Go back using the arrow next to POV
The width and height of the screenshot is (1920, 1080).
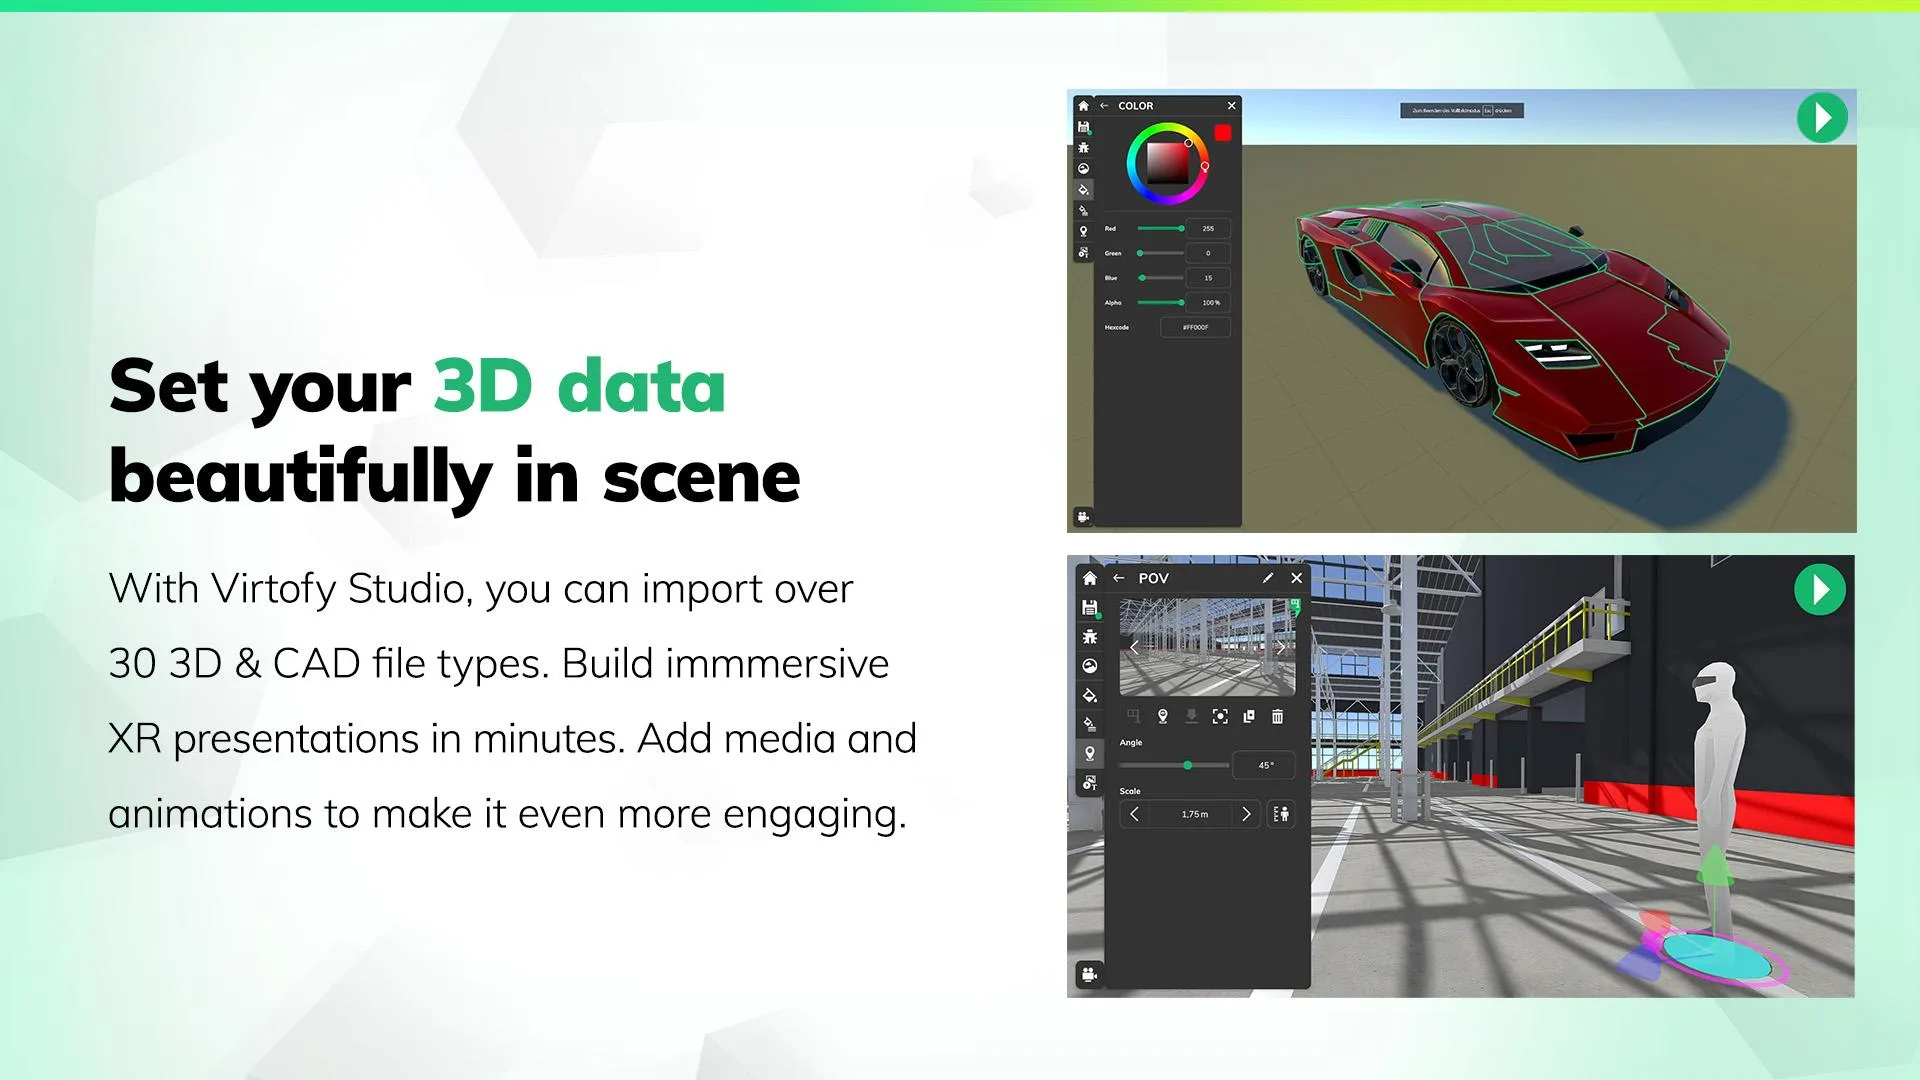coord(1119,578)
